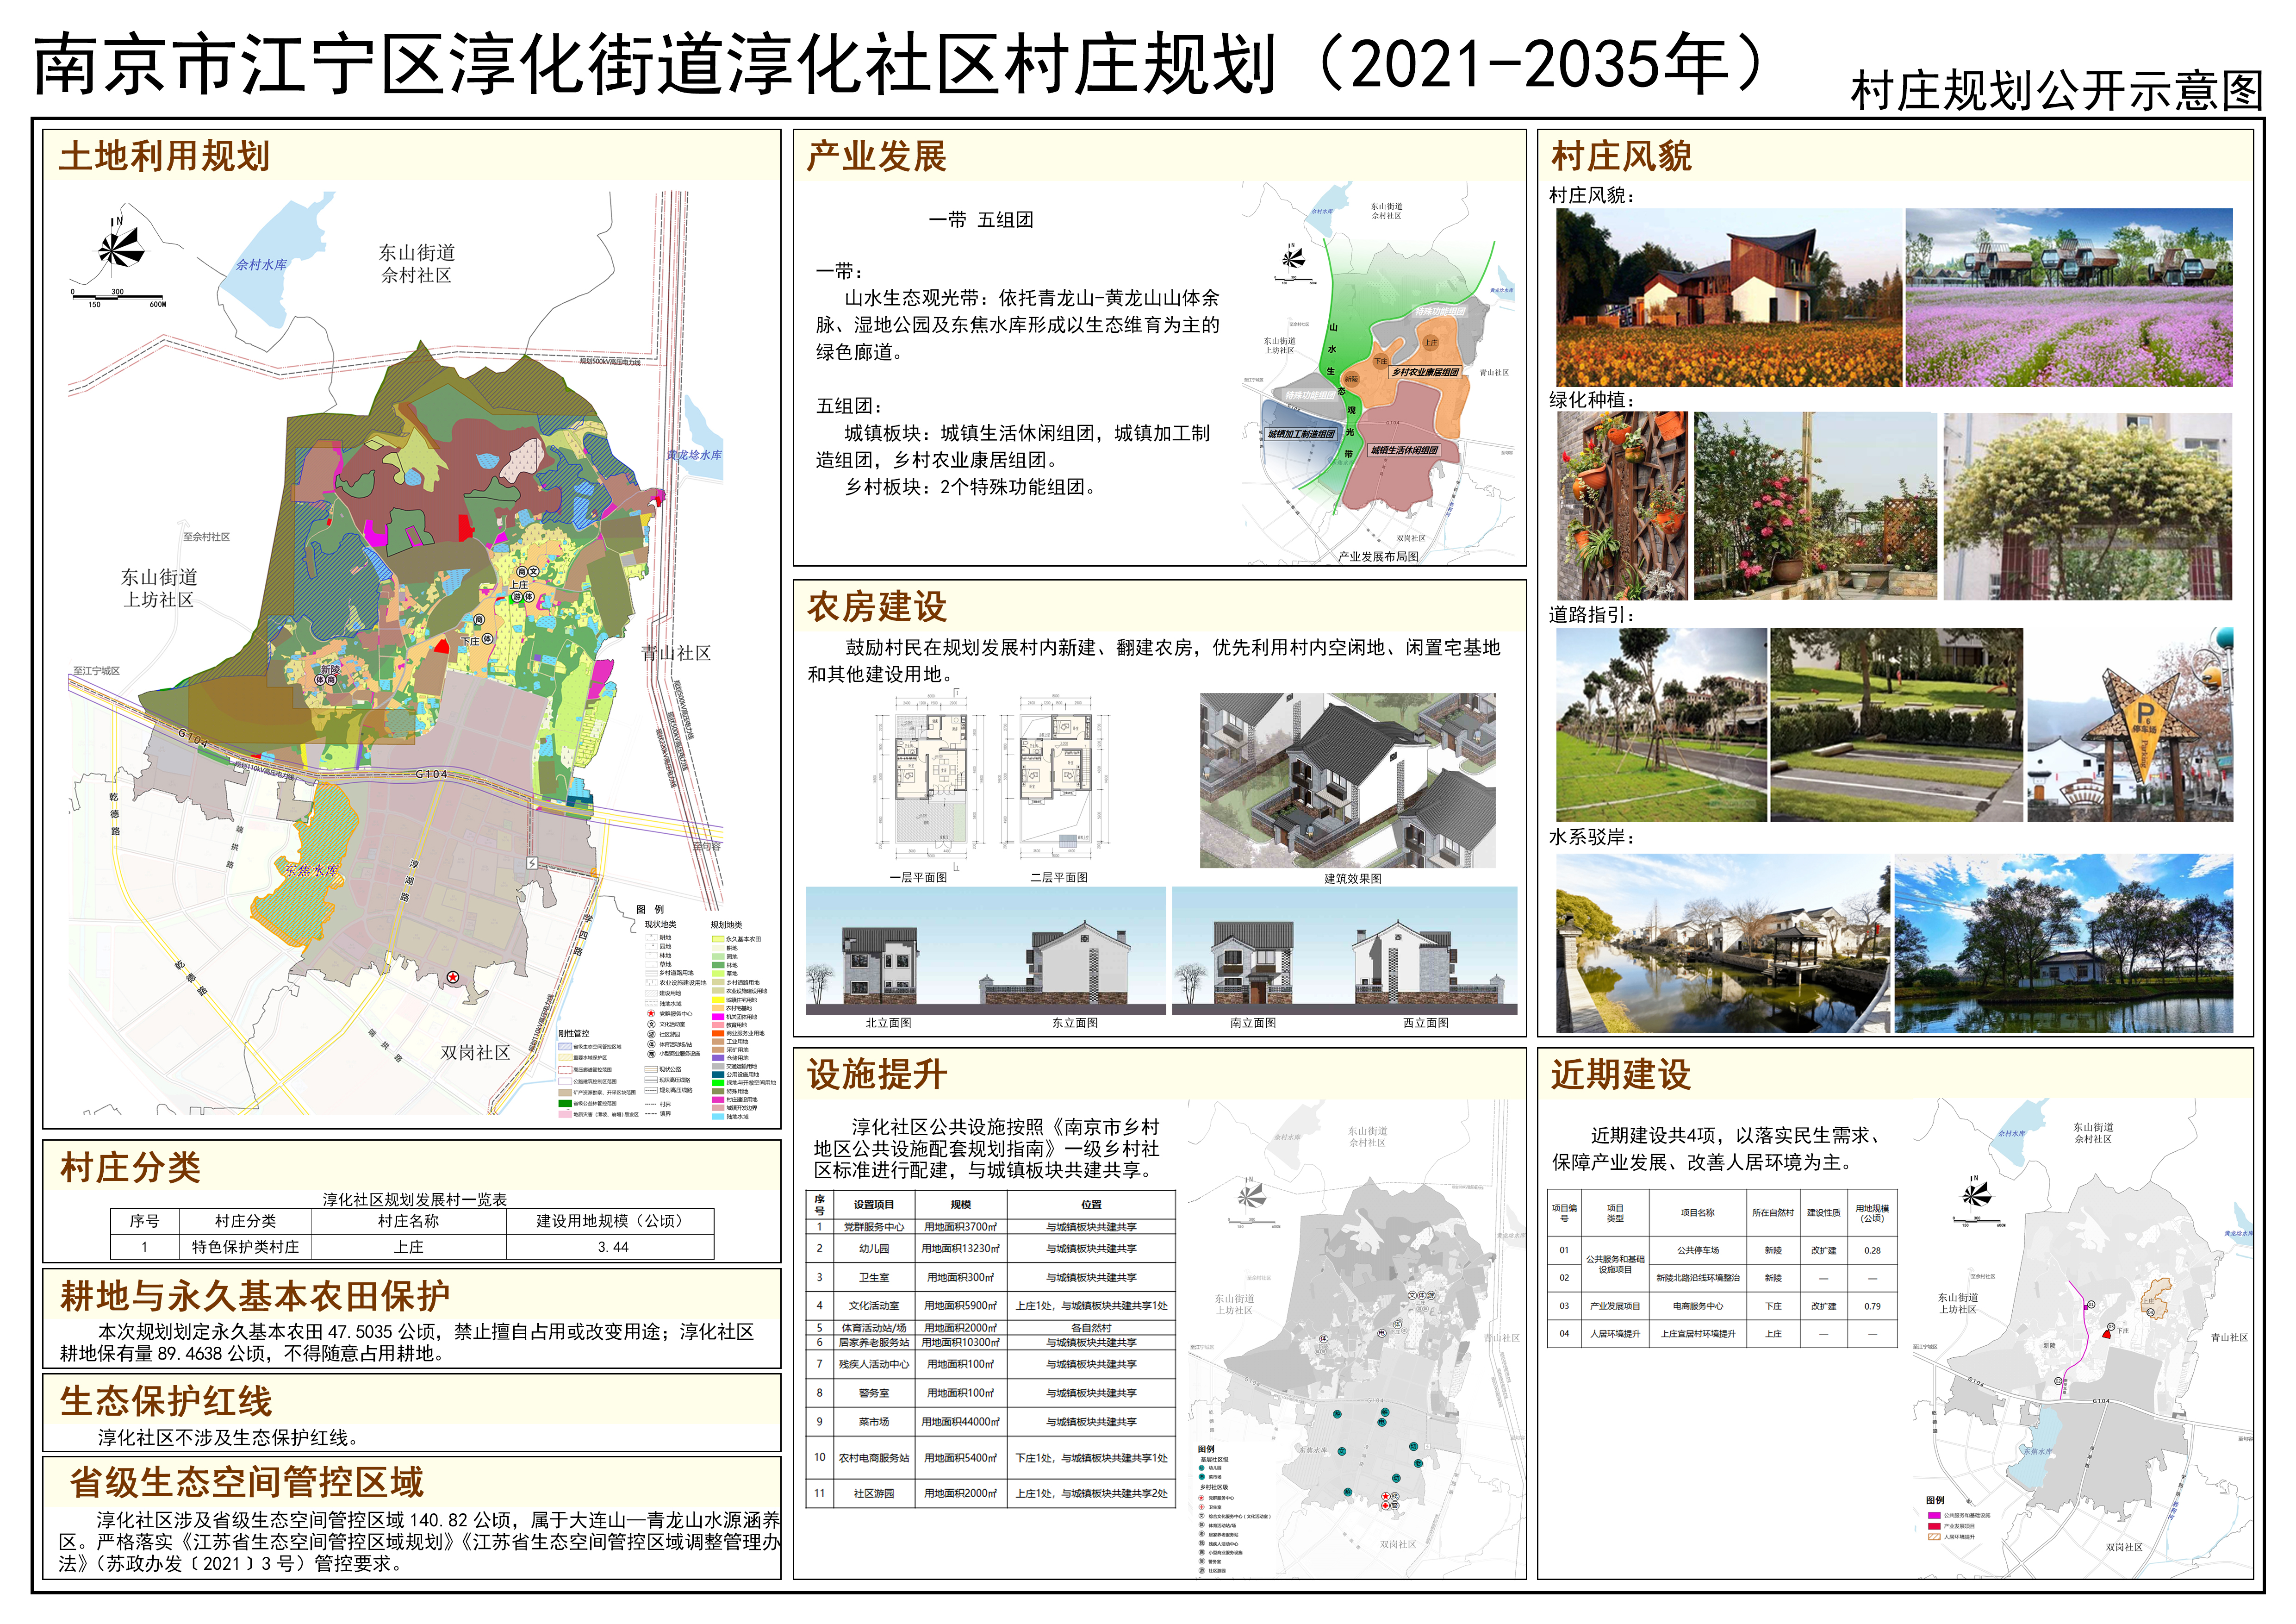
Task: Click the 土地利用规划 section heading
Action: point(164,157)
